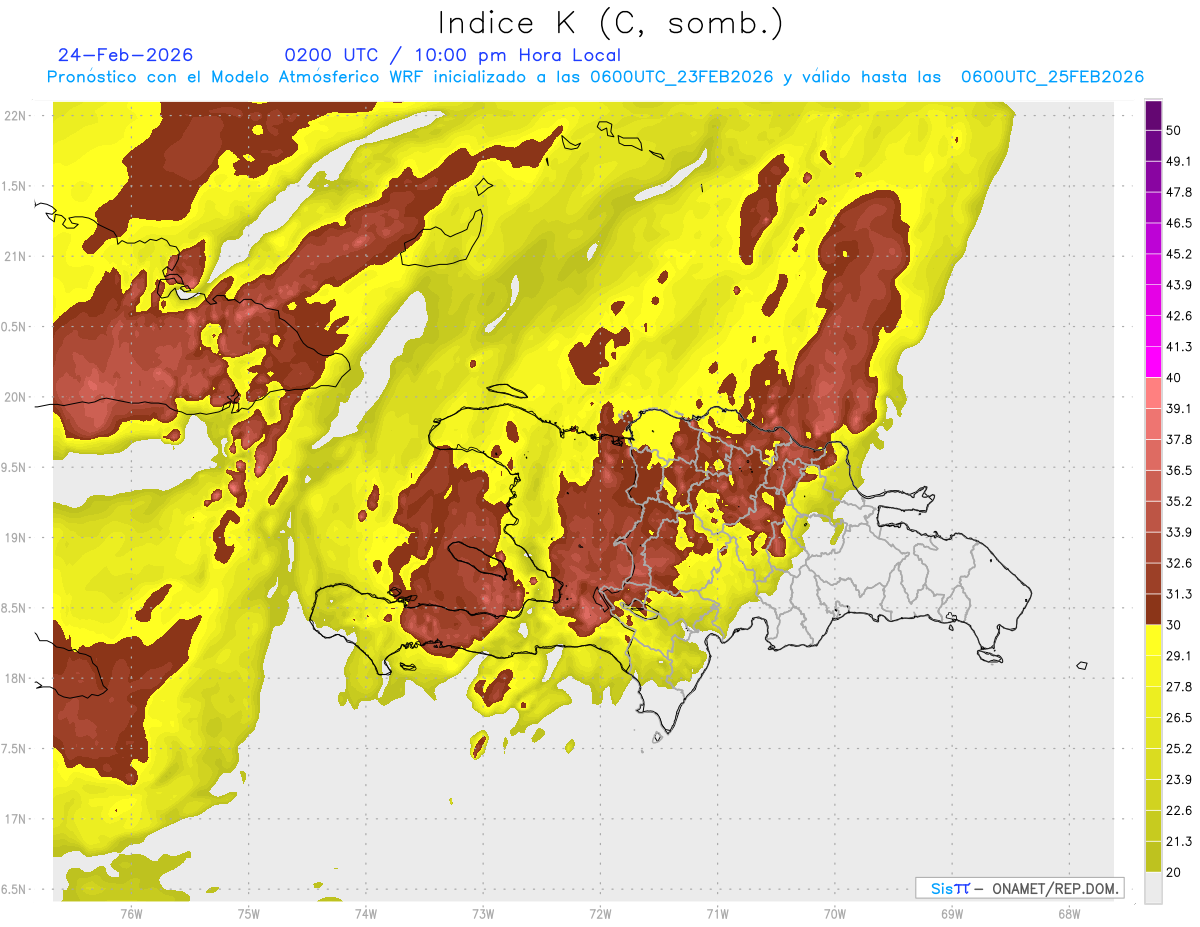Click the "9.5N" latitude label
Image resolution: width=1200 pixels, height=927 pixels.
pos(15,468)
